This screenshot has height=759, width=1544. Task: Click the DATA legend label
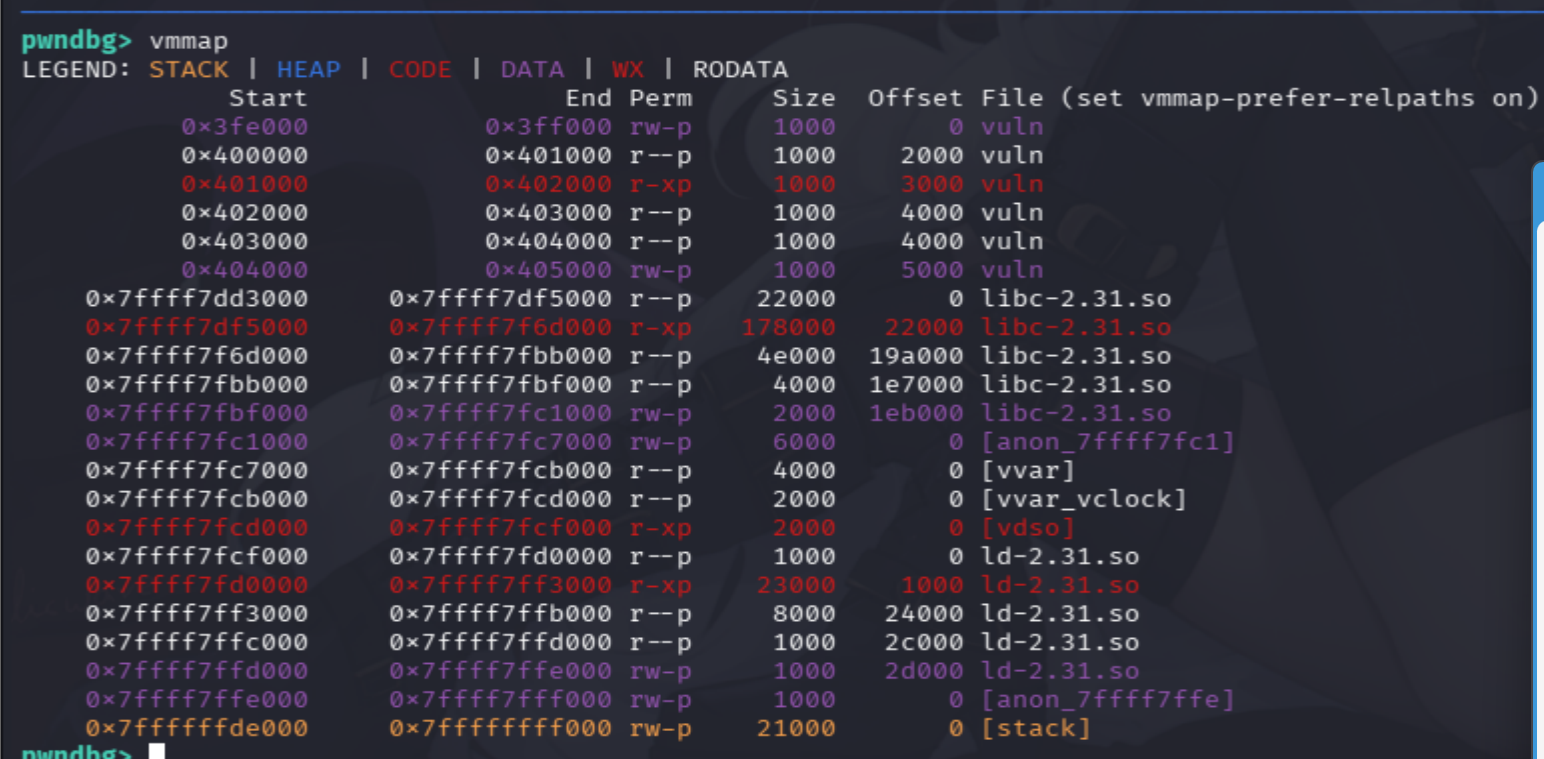[532, 69]
